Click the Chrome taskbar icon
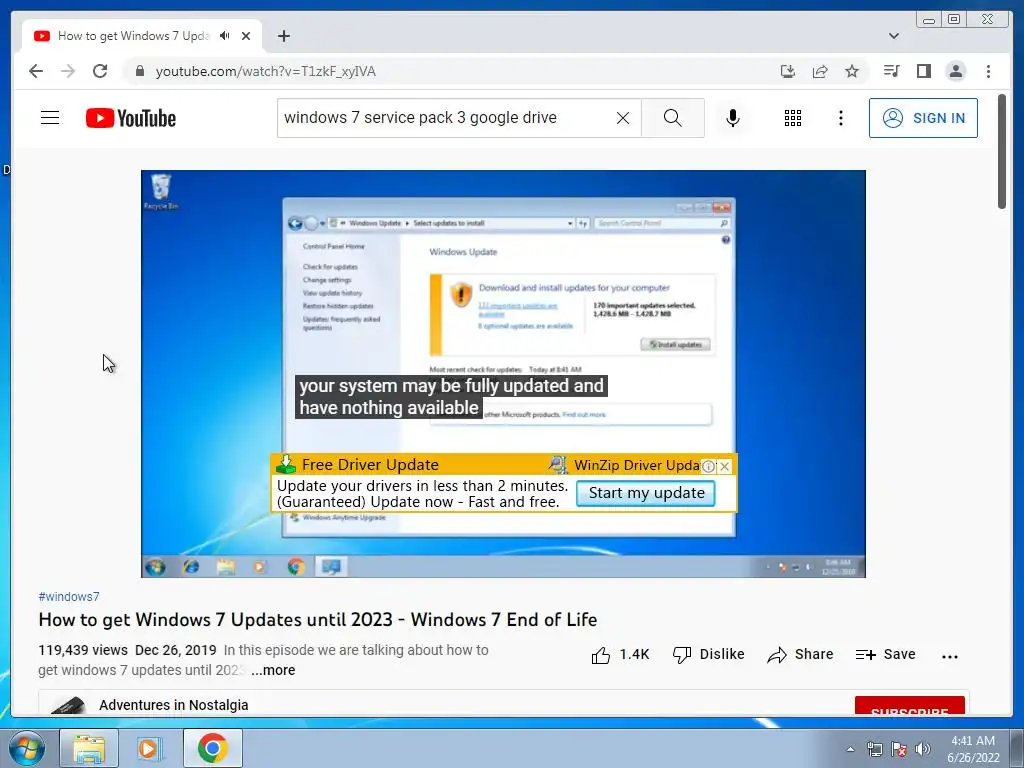This screenshot has width=1024, height=768. tap(213, 748)
